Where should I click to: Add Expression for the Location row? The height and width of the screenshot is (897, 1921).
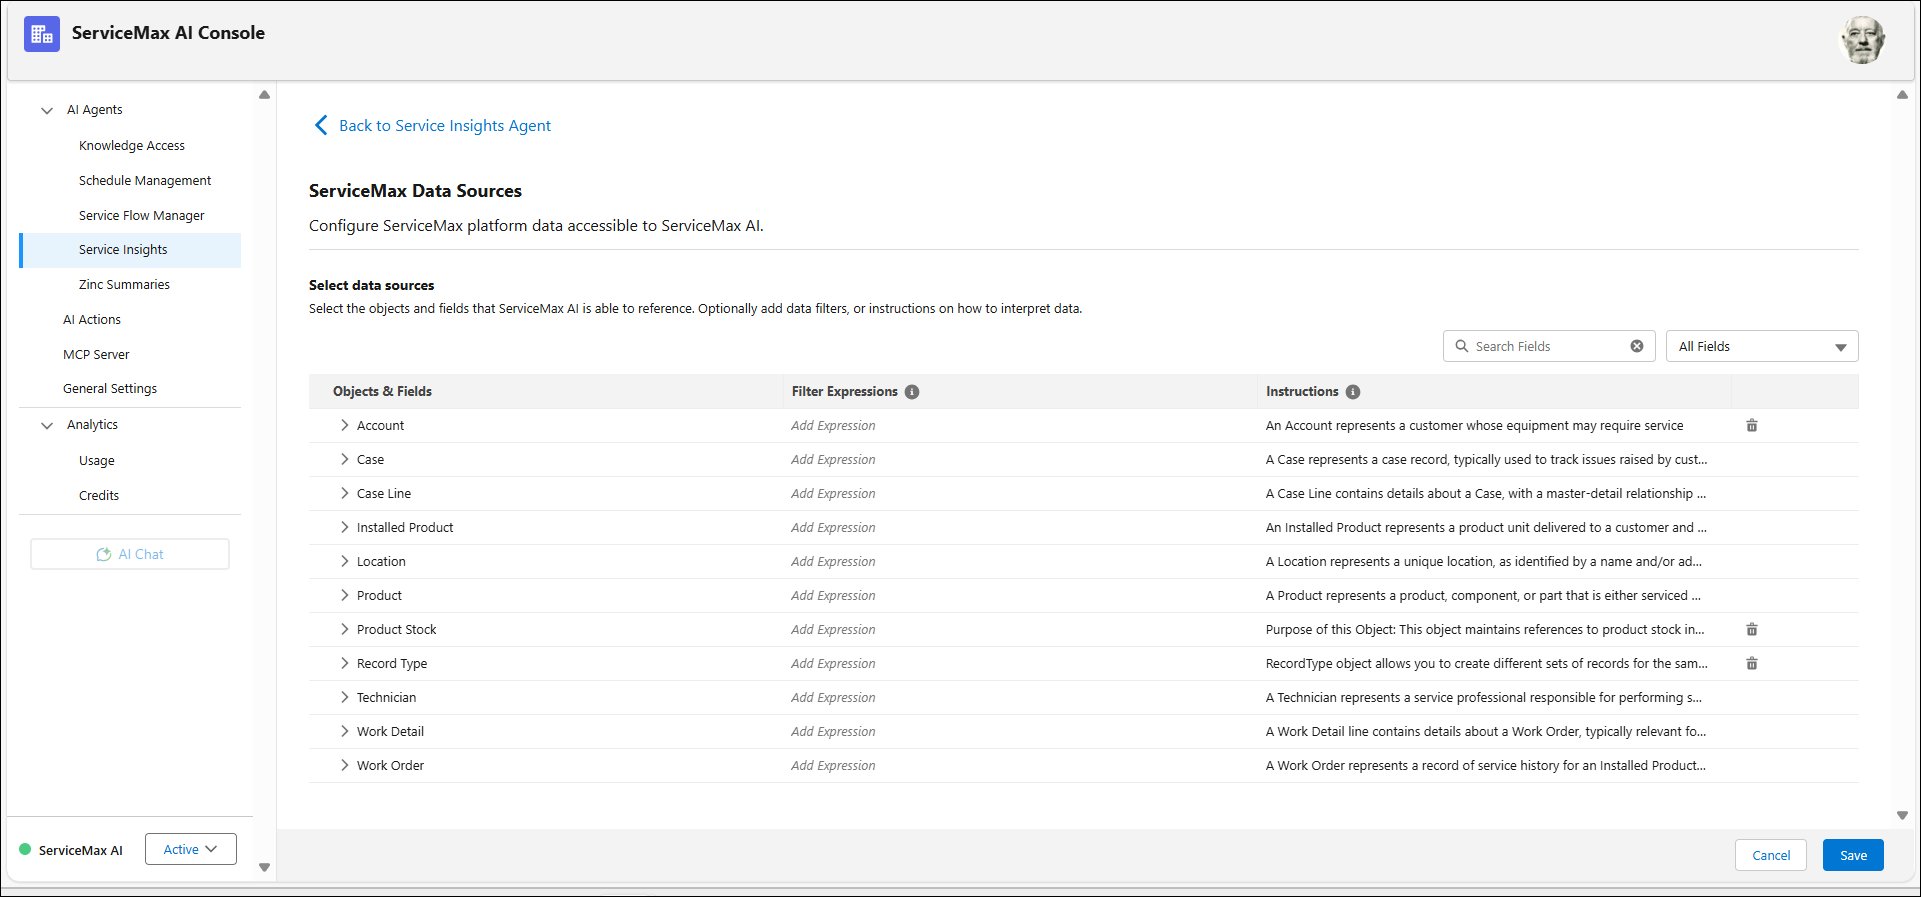pyautogui.click(x=833, y=562)
